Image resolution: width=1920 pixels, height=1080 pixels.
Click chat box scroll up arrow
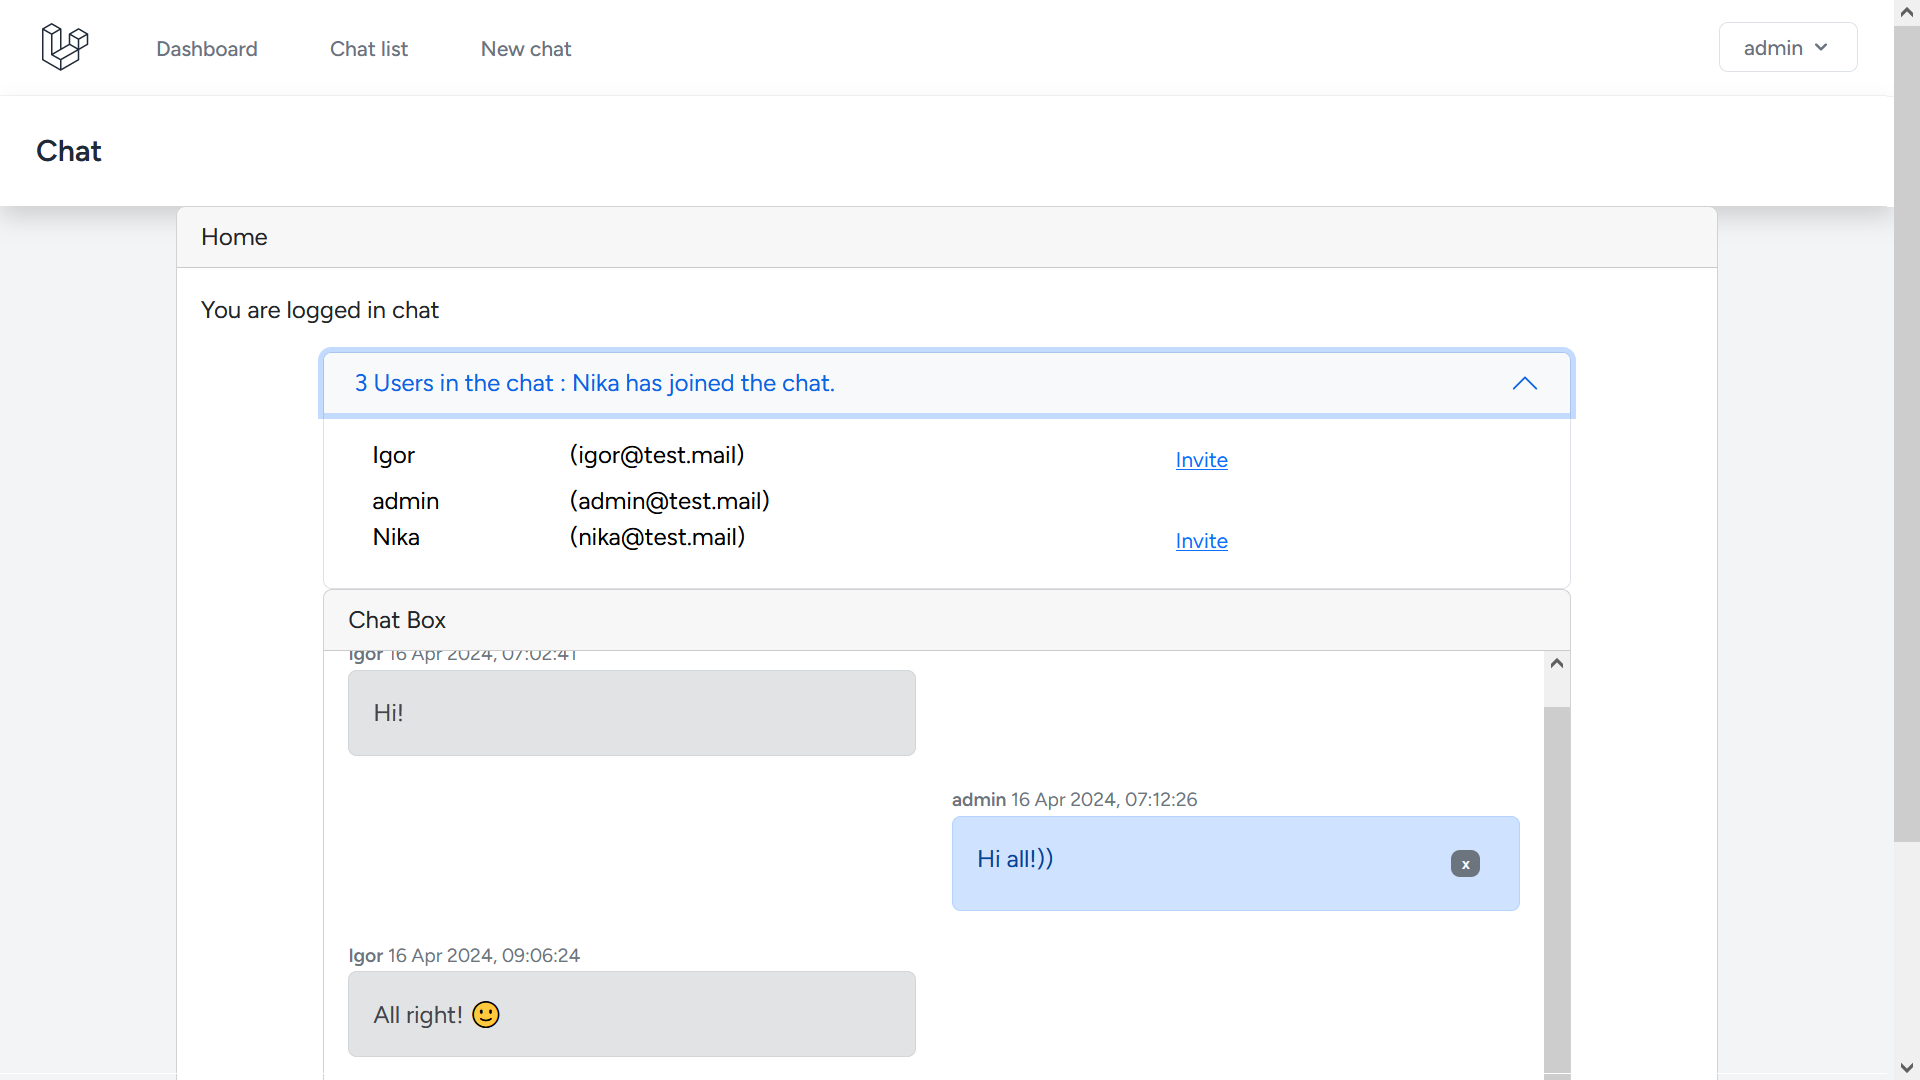click(1556, 664)
